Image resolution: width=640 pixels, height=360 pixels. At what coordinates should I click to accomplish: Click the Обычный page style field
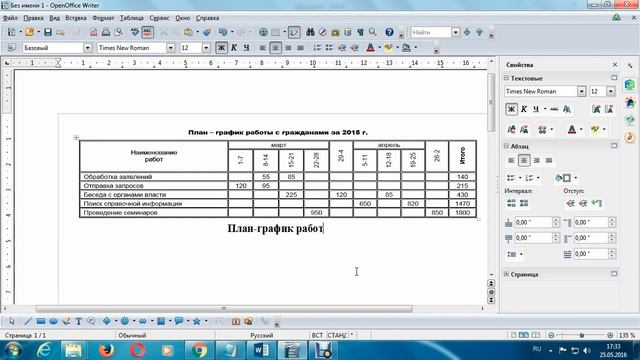[132, 335]
